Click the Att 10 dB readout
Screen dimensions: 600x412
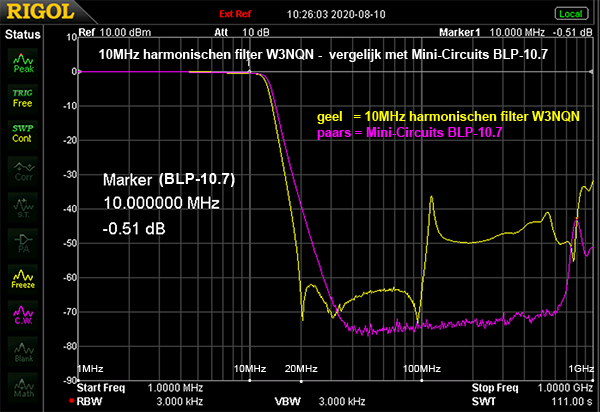click(241, 33)
